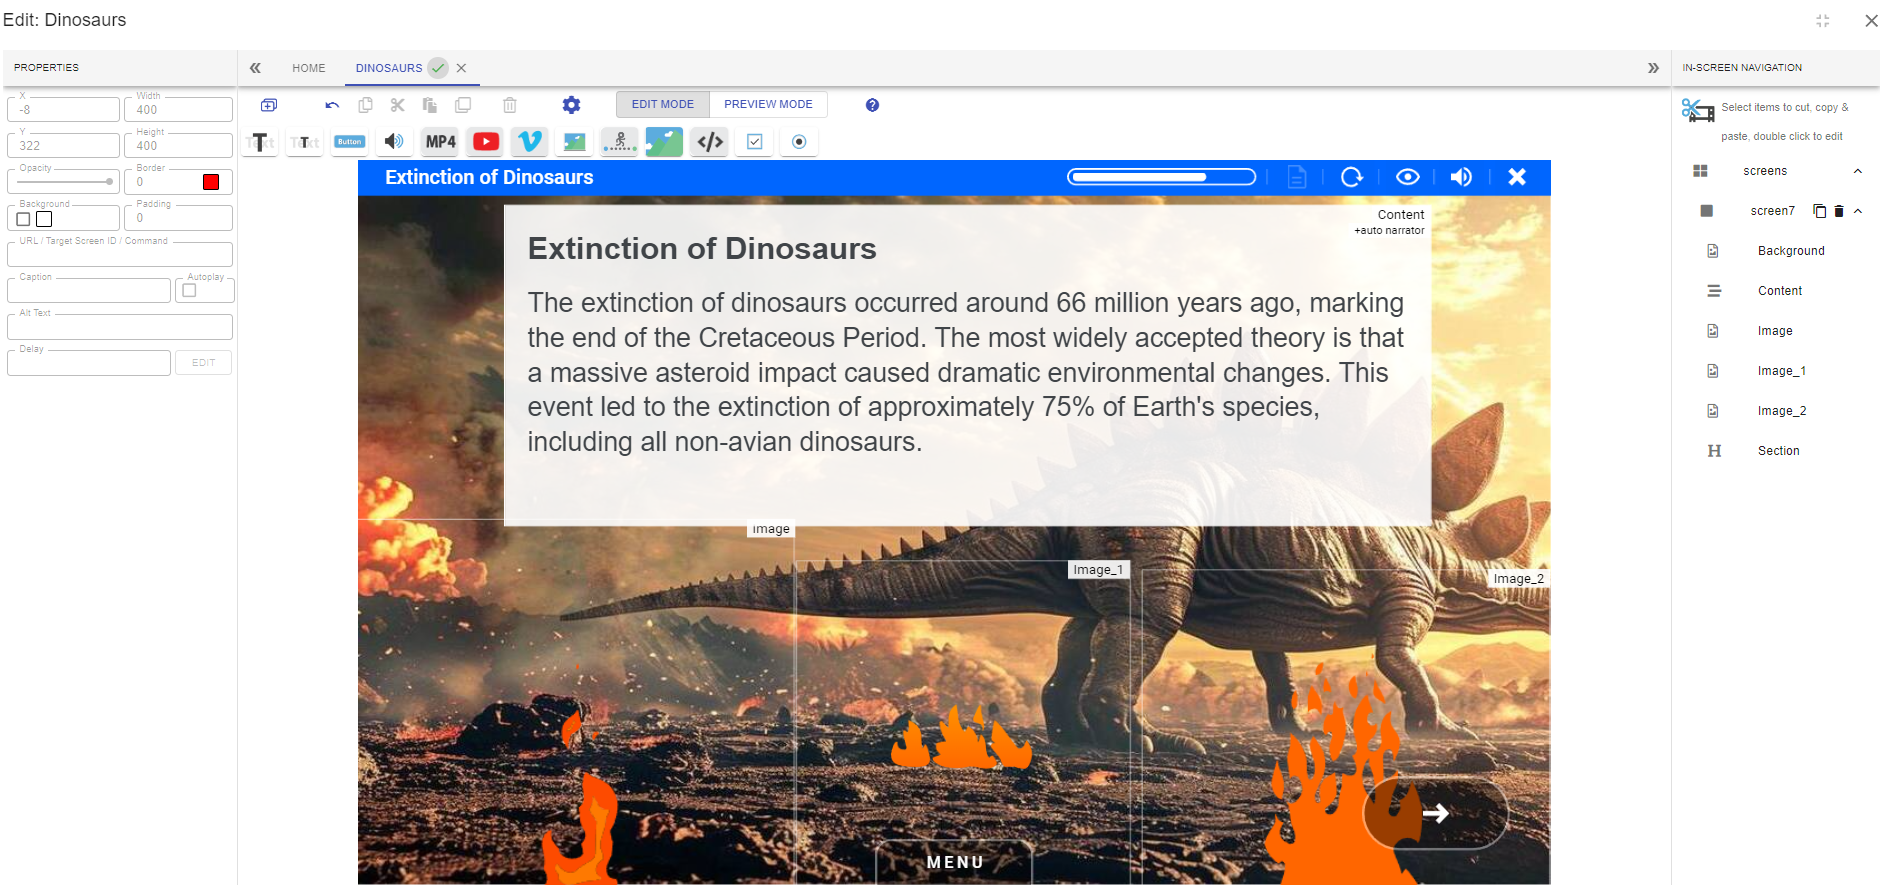Insert an HTML code element

point(710,142)
